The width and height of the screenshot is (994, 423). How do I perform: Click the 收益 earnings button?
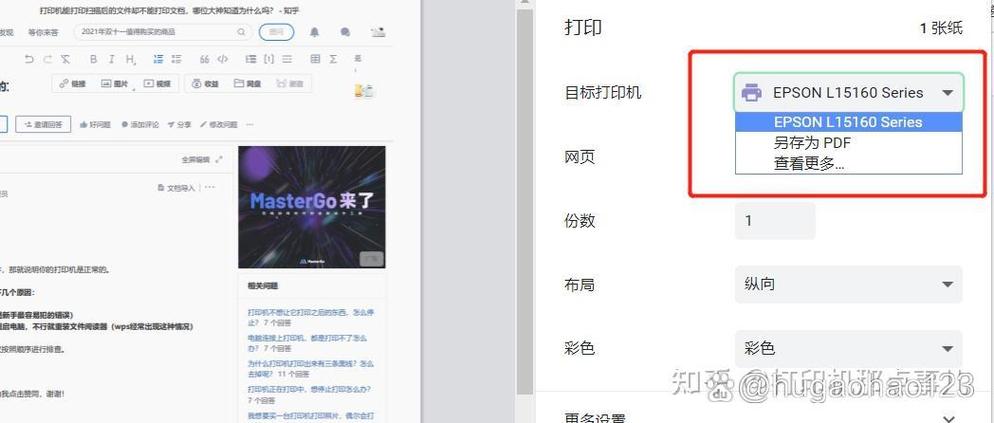click(204, 84)
